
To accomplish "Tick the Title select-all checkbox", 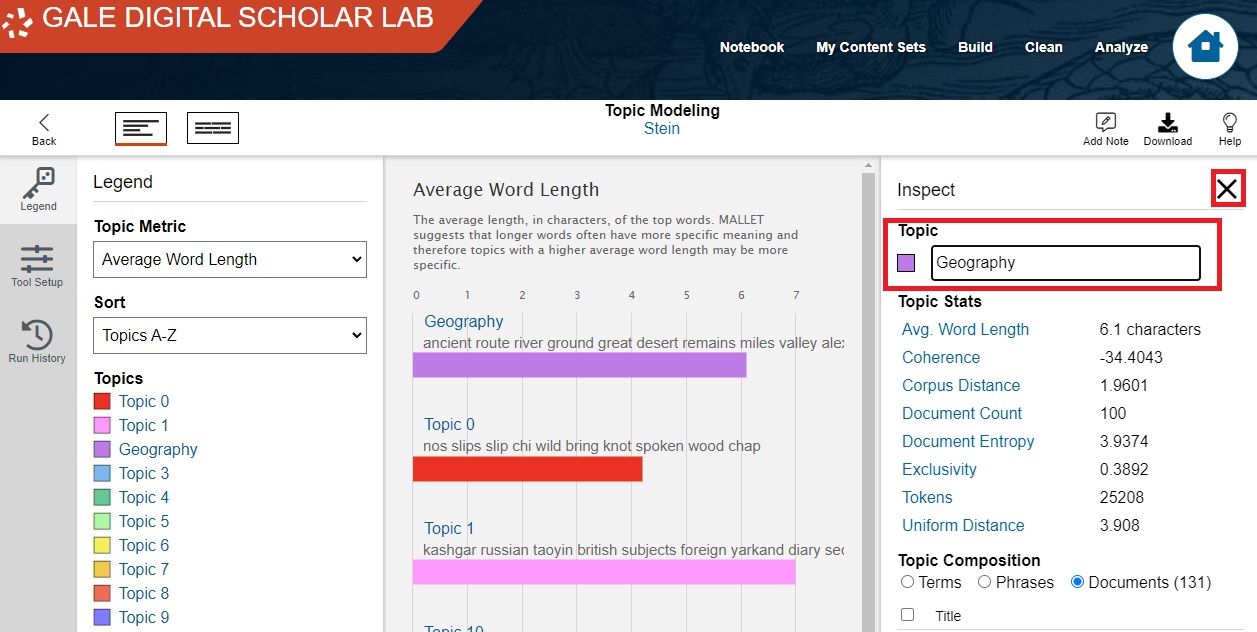I will (907, 615).
